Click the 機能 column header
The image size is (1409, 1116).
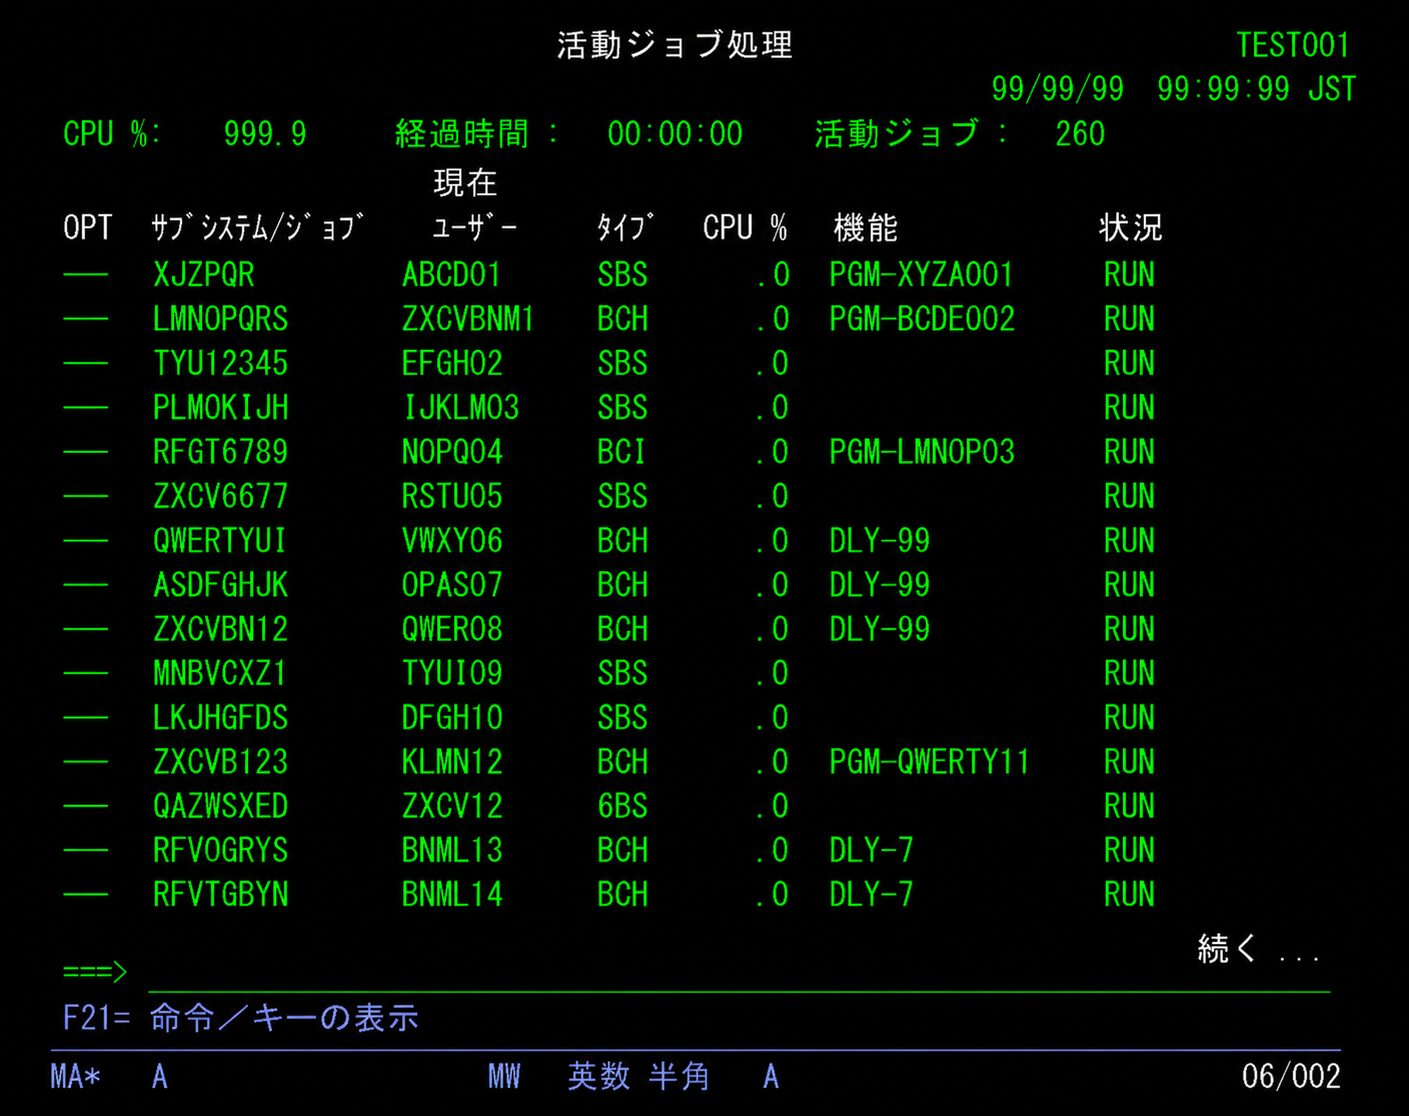coord(866,228)
